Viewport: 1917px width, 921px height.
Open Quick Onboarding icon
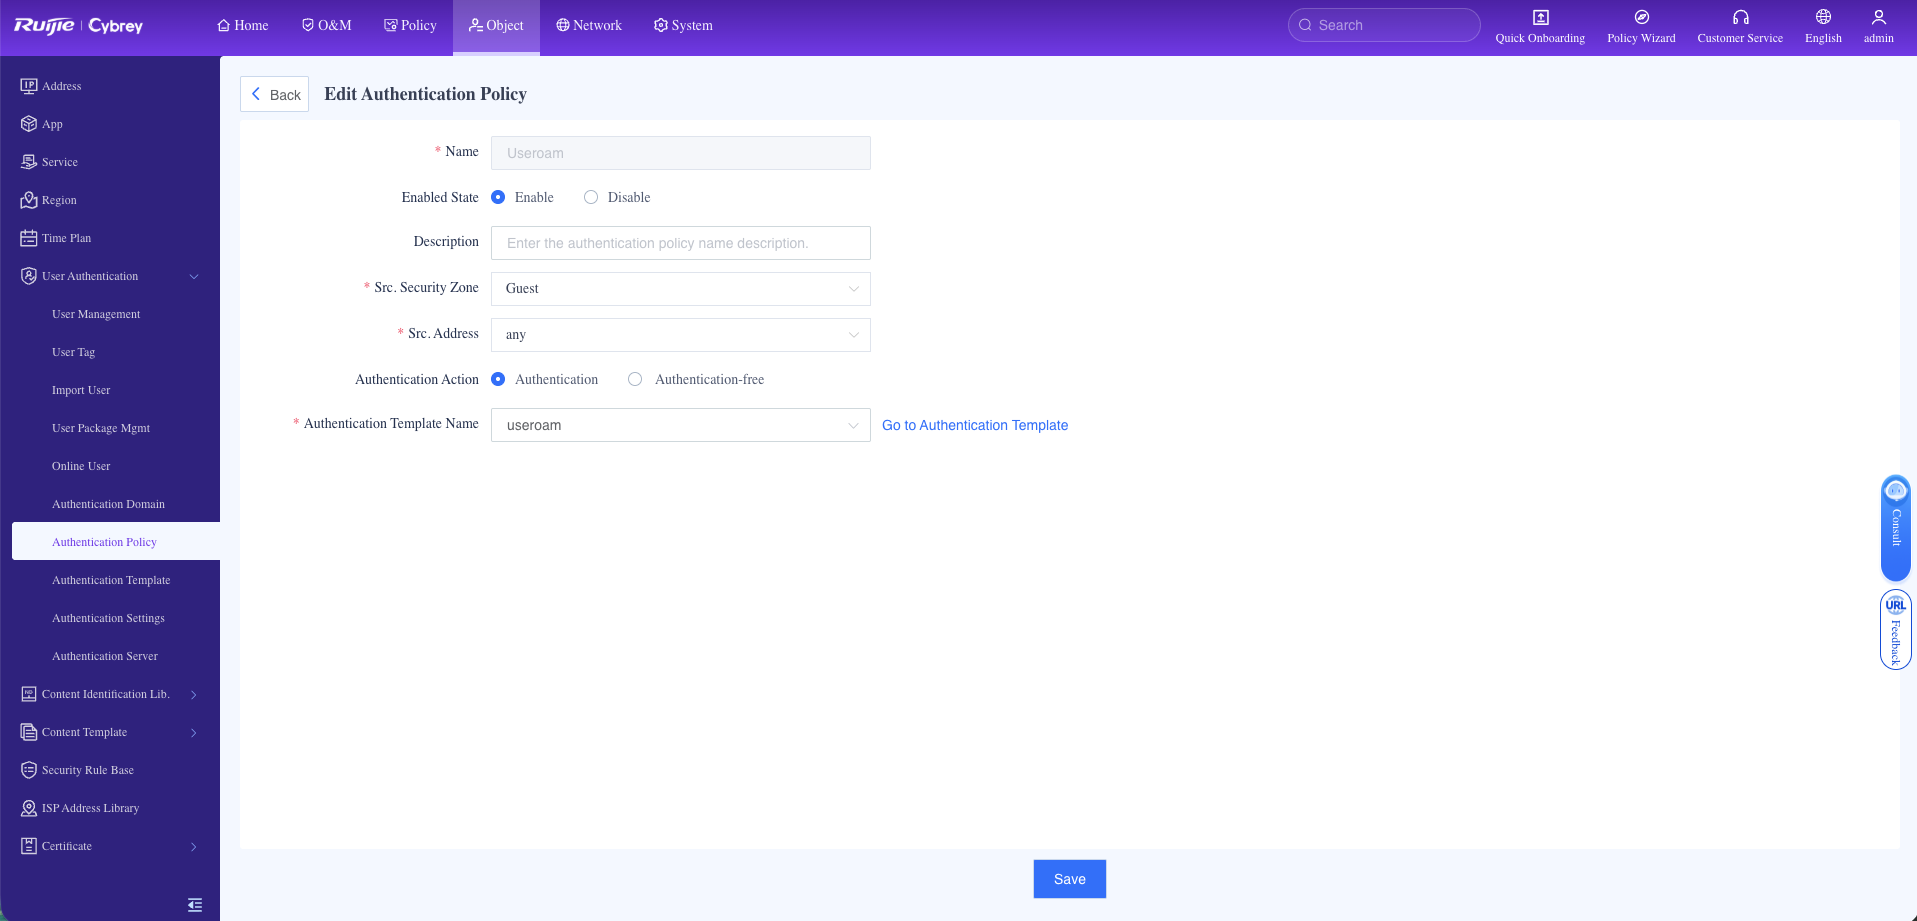[x=1540, y=17]
